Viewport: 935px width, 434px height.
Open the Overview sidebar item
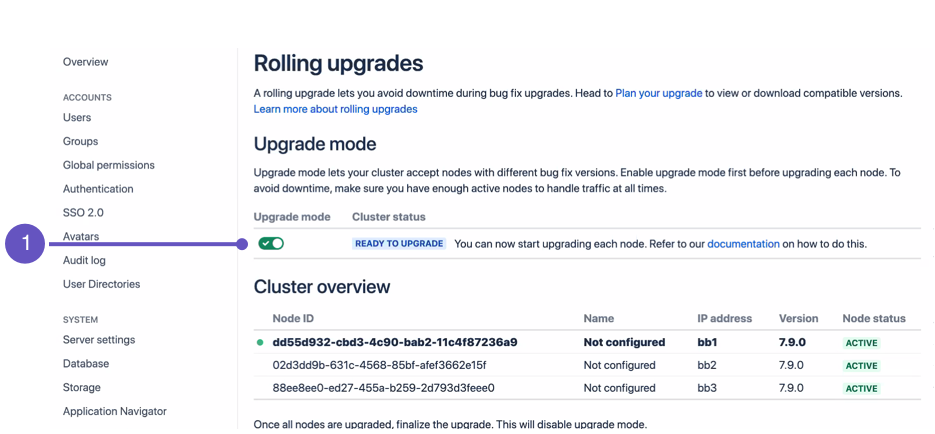[85, 62]
